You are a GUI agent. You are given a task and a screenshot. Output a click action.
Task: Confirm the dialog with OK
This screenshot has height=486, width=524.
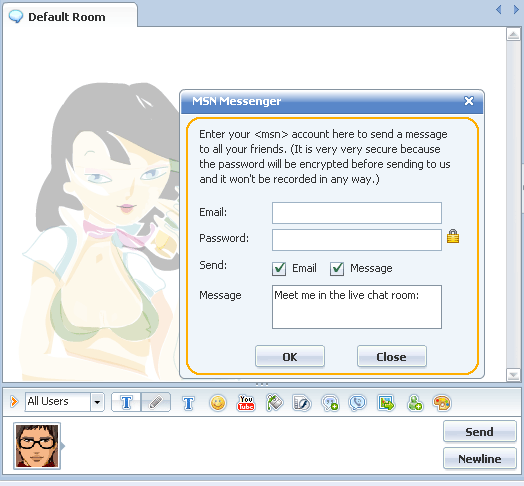click(x=290, y=357)
